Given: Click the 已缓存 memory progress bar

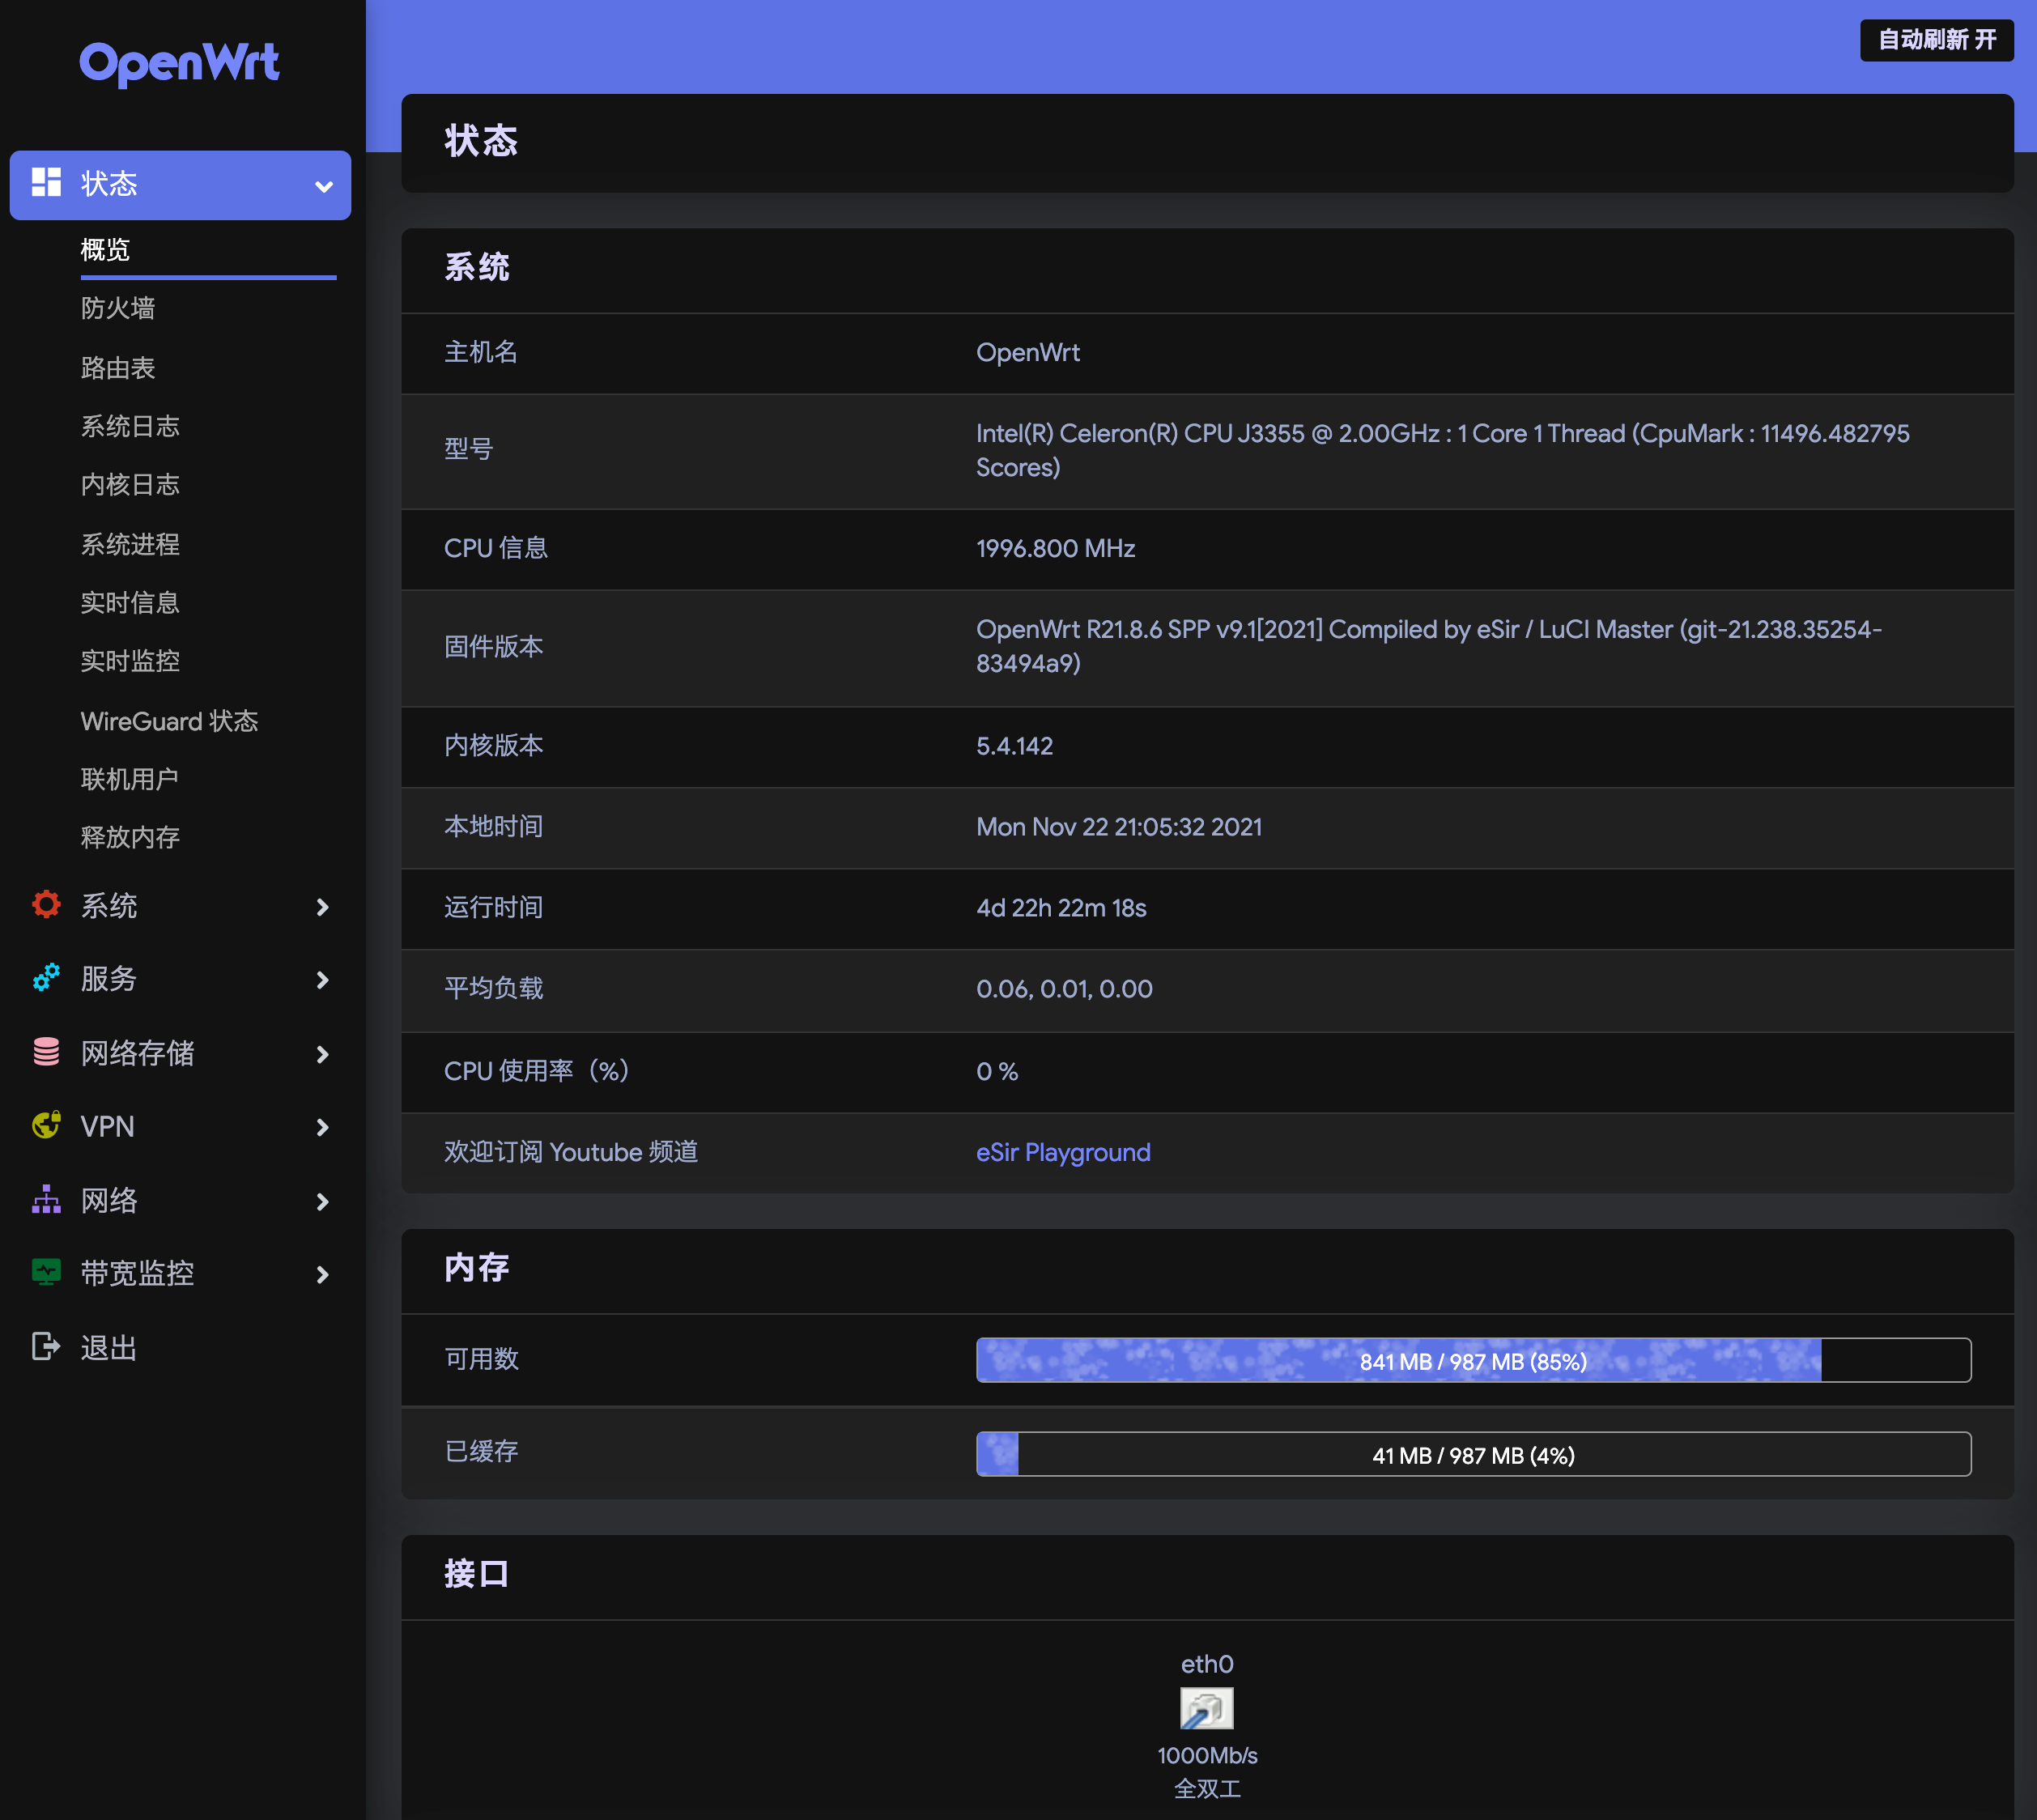Looking at the screenshot, I should pos(1473,1455).
